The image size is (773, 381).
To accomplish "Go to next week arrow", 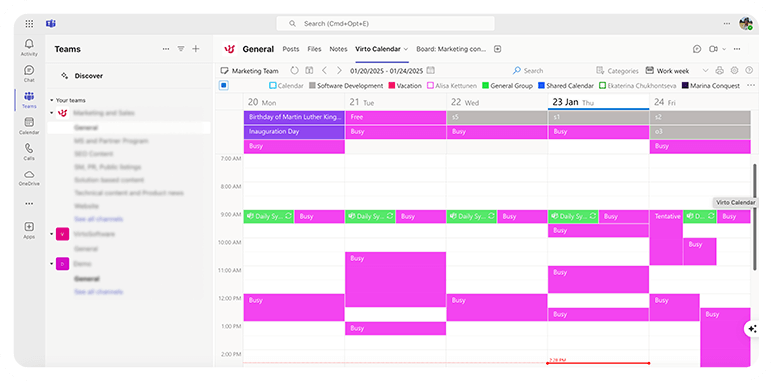I will [x=339, y=70].
